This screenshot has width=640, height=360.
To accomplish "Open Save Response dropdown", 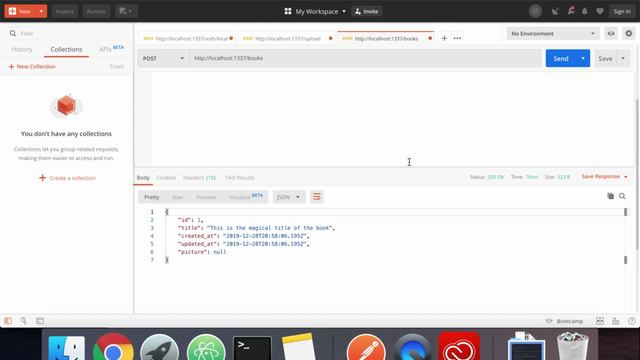I will 604,176.
